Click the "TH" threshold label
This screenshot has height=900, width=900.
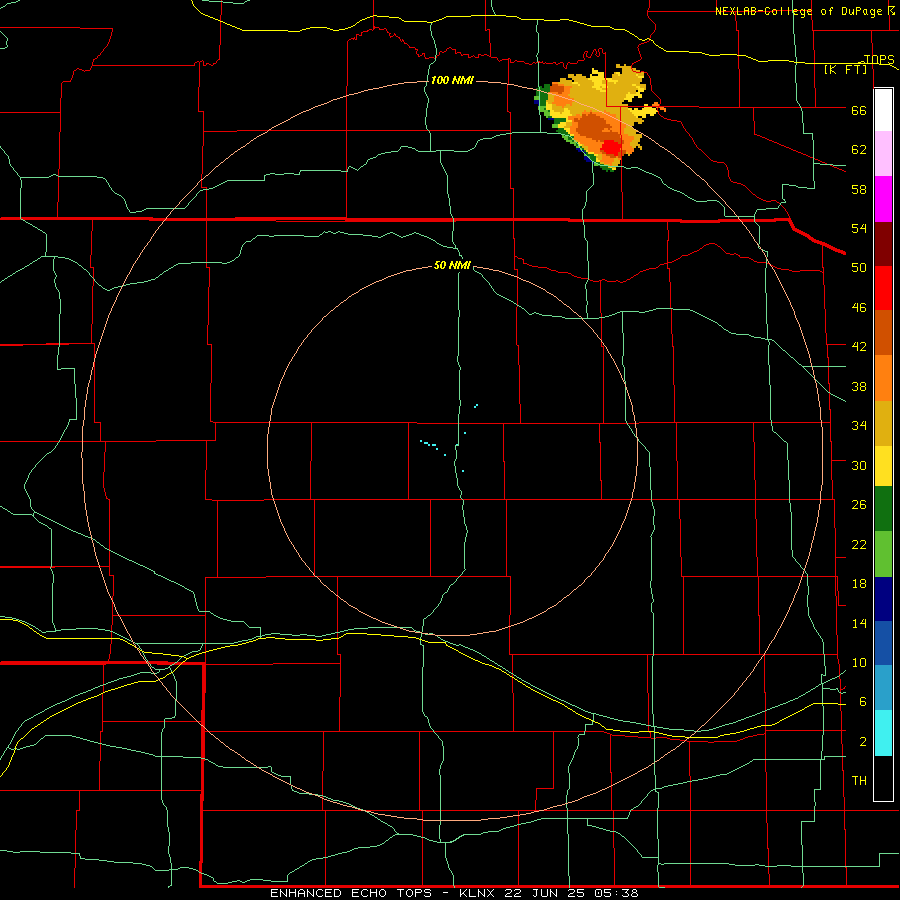[x=859, y=780]
